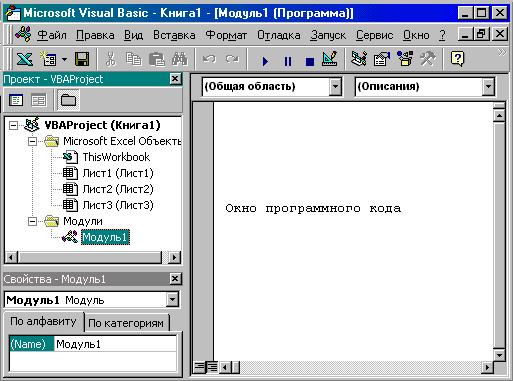Open the Вид menu

coord(133,35)
